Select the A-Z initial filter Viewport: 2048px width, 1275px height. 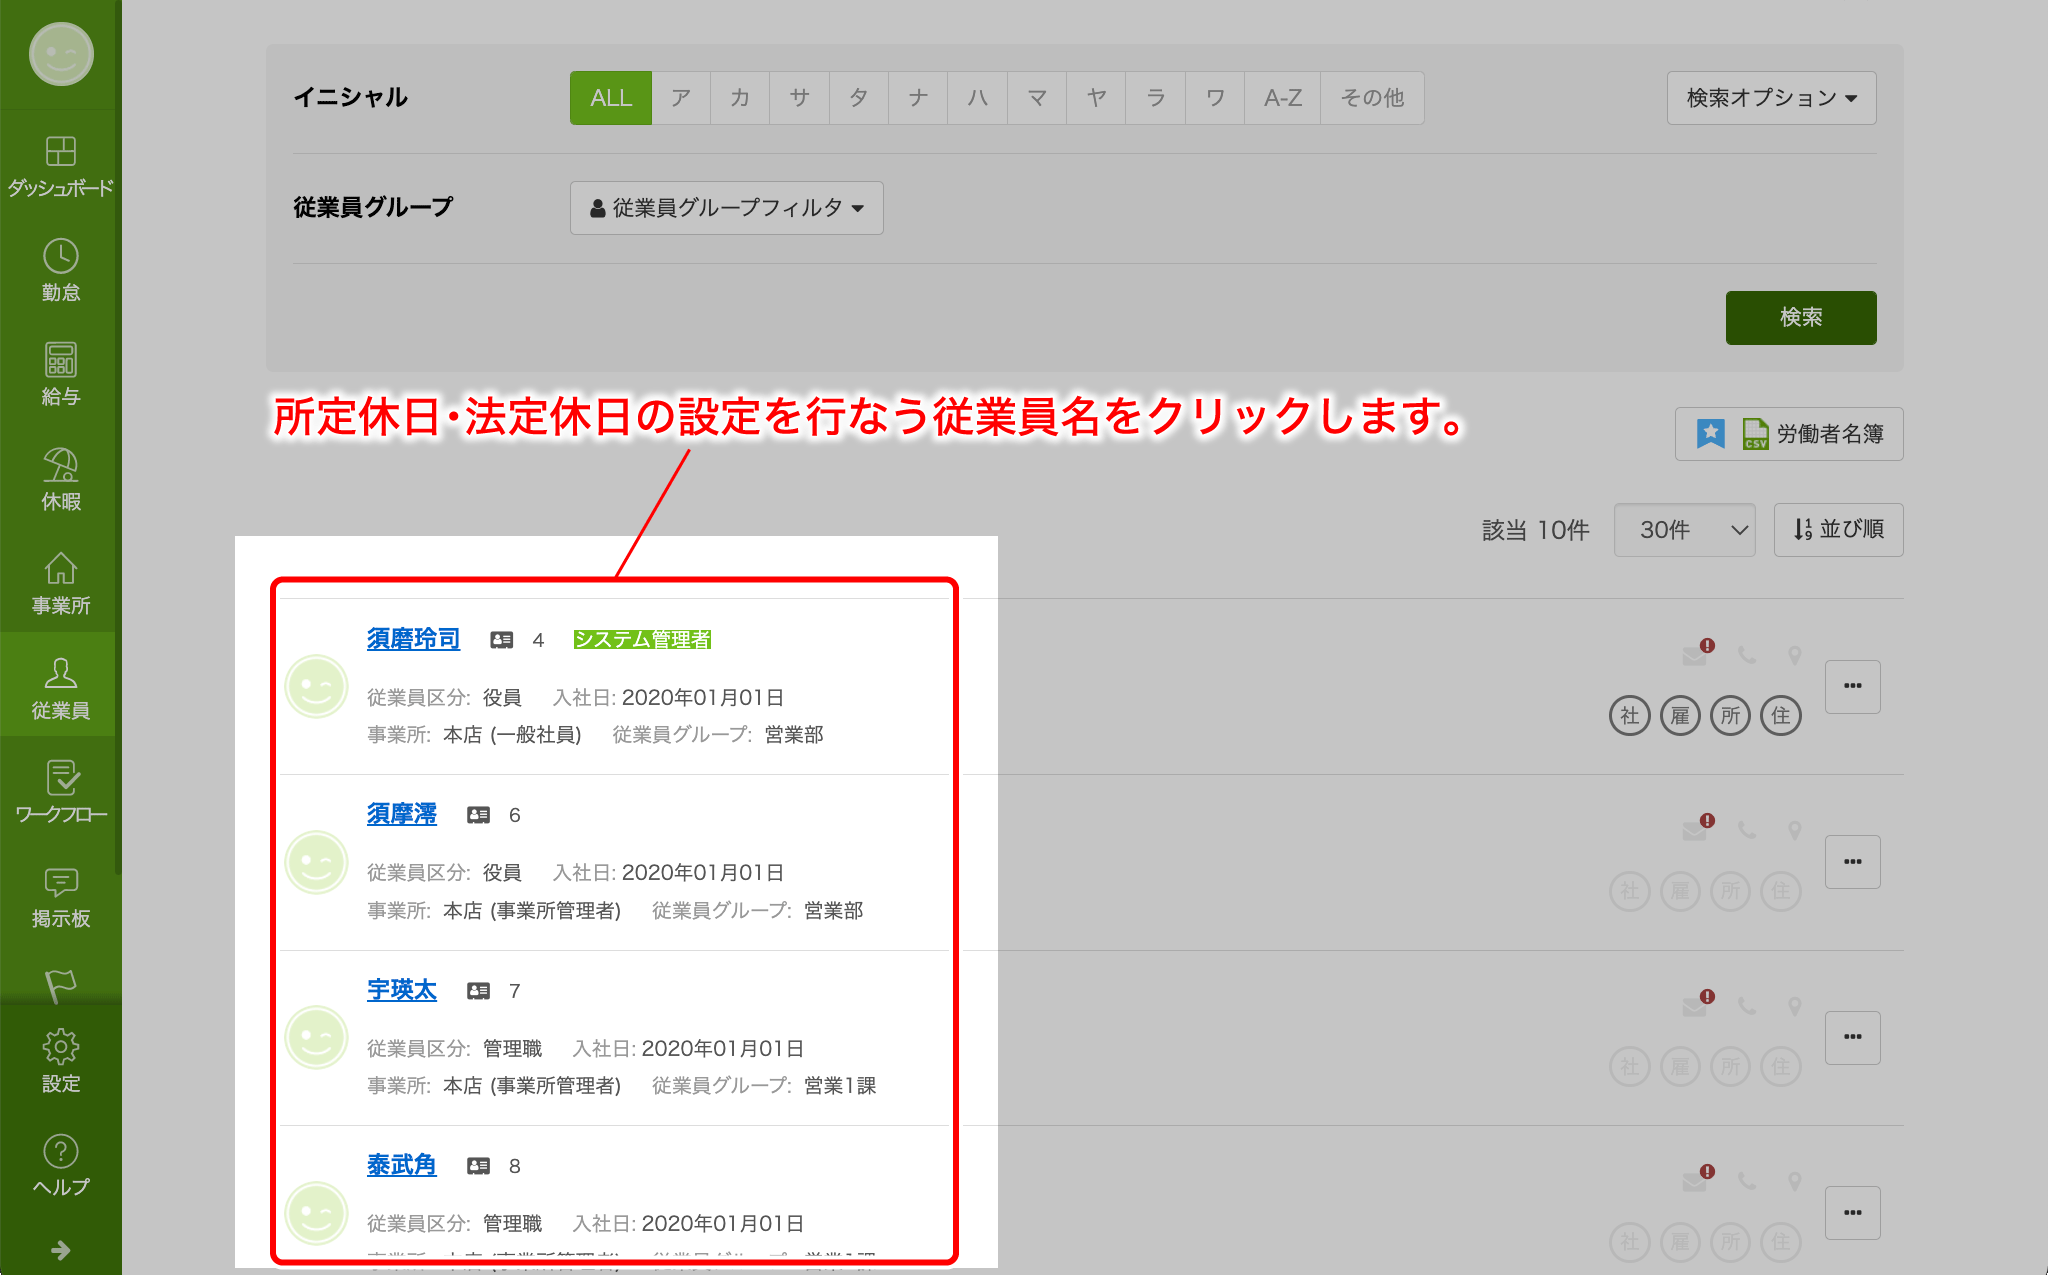(1283, 98)
